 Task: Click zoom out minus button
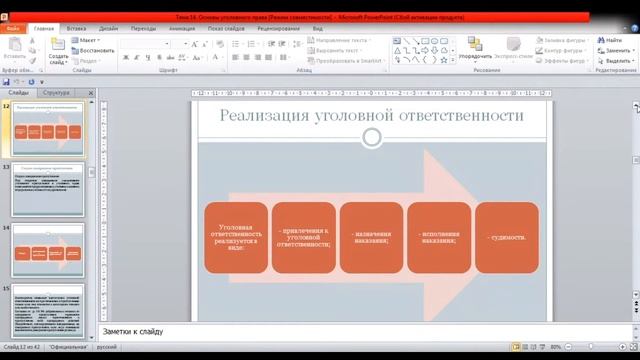coord(568,347)
